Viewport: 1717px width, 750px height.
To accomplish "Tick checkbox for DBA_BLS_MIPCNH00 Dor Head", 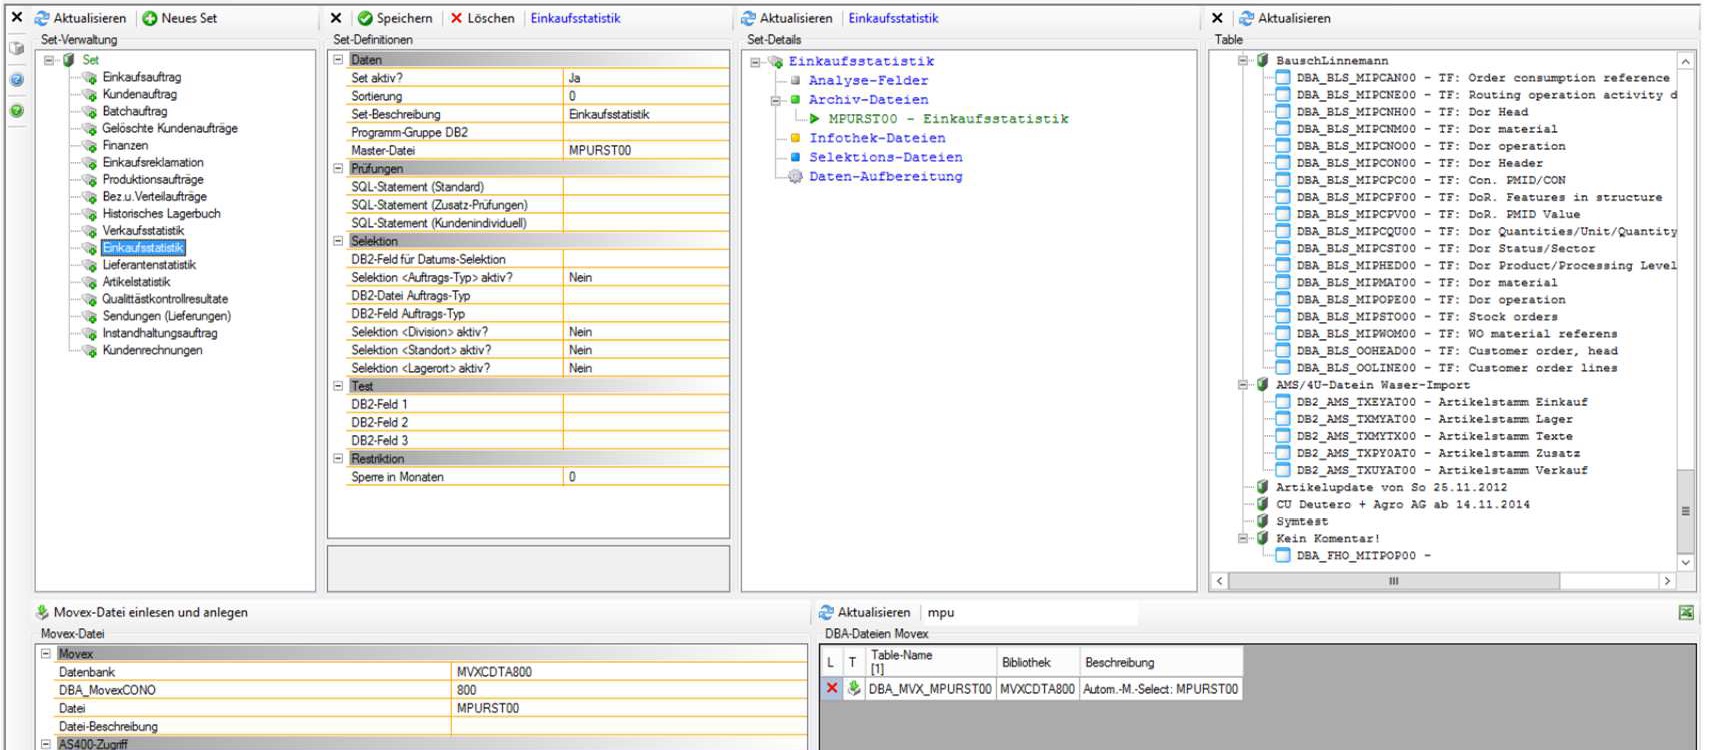I will coord(1283,111).
